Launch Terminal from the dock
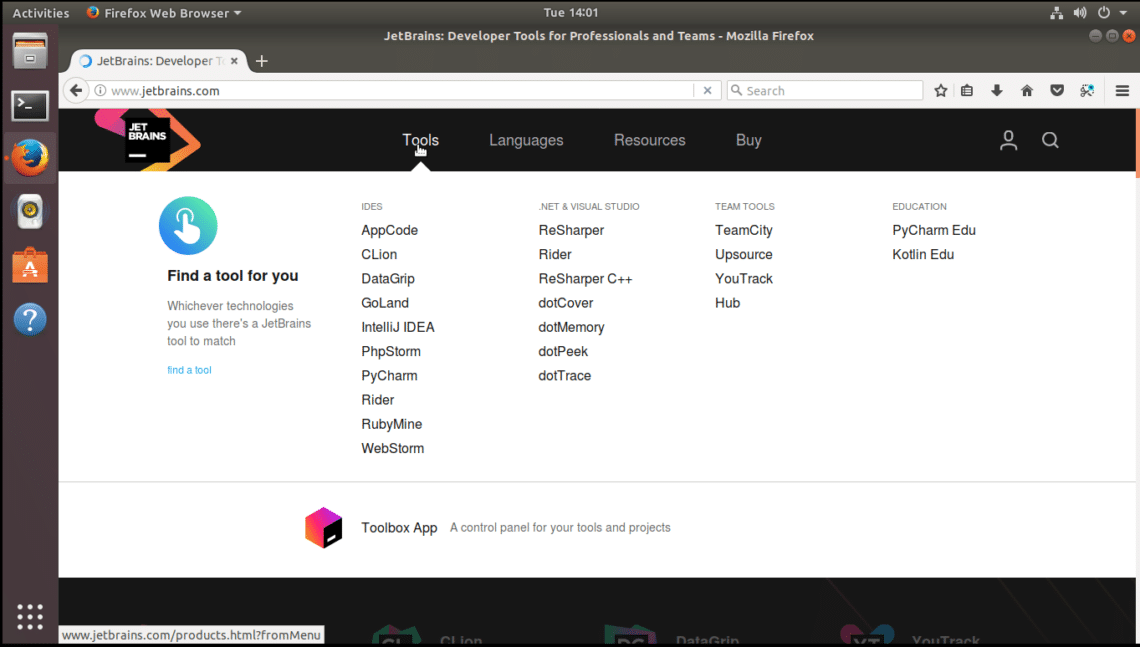1140x647 pixels. pos(30,105)
